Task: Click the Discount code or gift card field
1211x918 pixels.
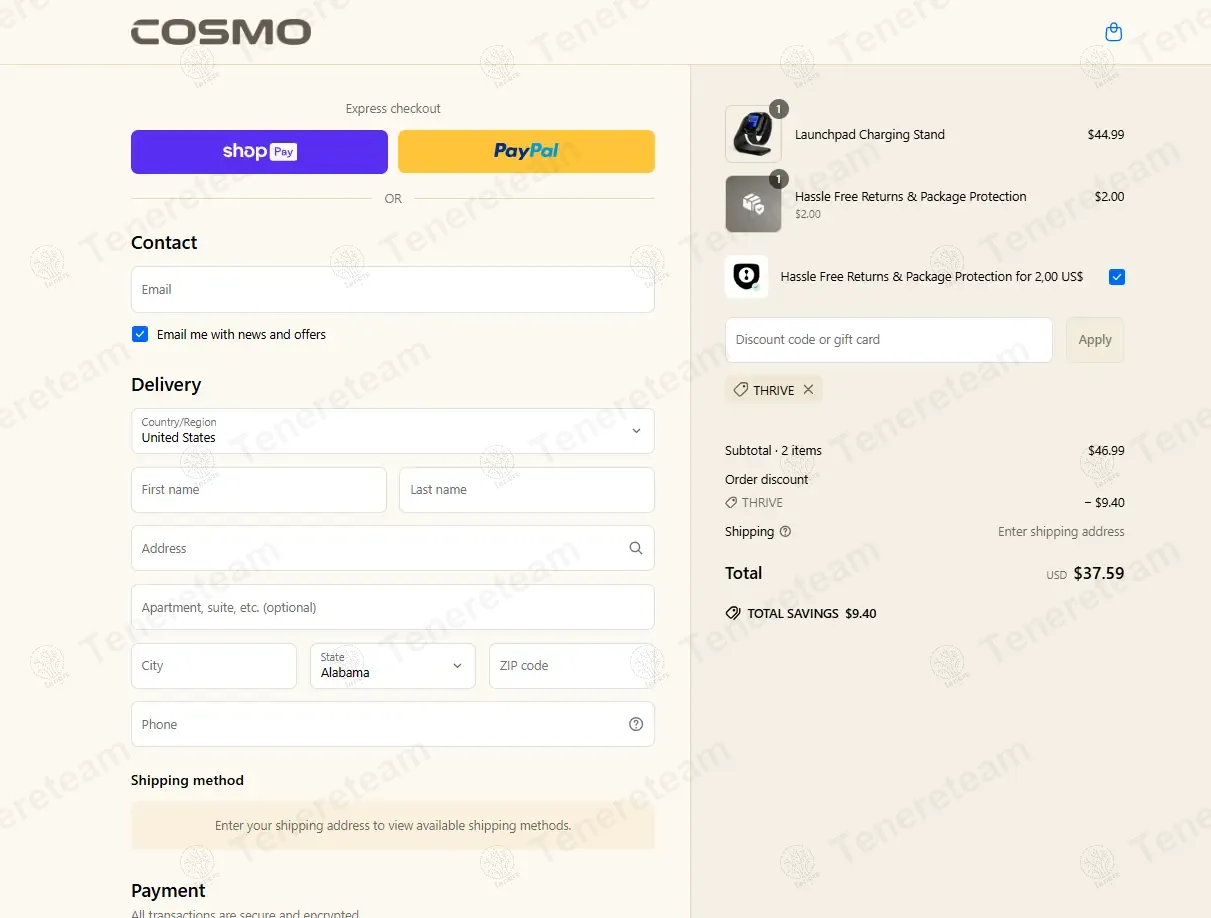Action: click(888, 340)
